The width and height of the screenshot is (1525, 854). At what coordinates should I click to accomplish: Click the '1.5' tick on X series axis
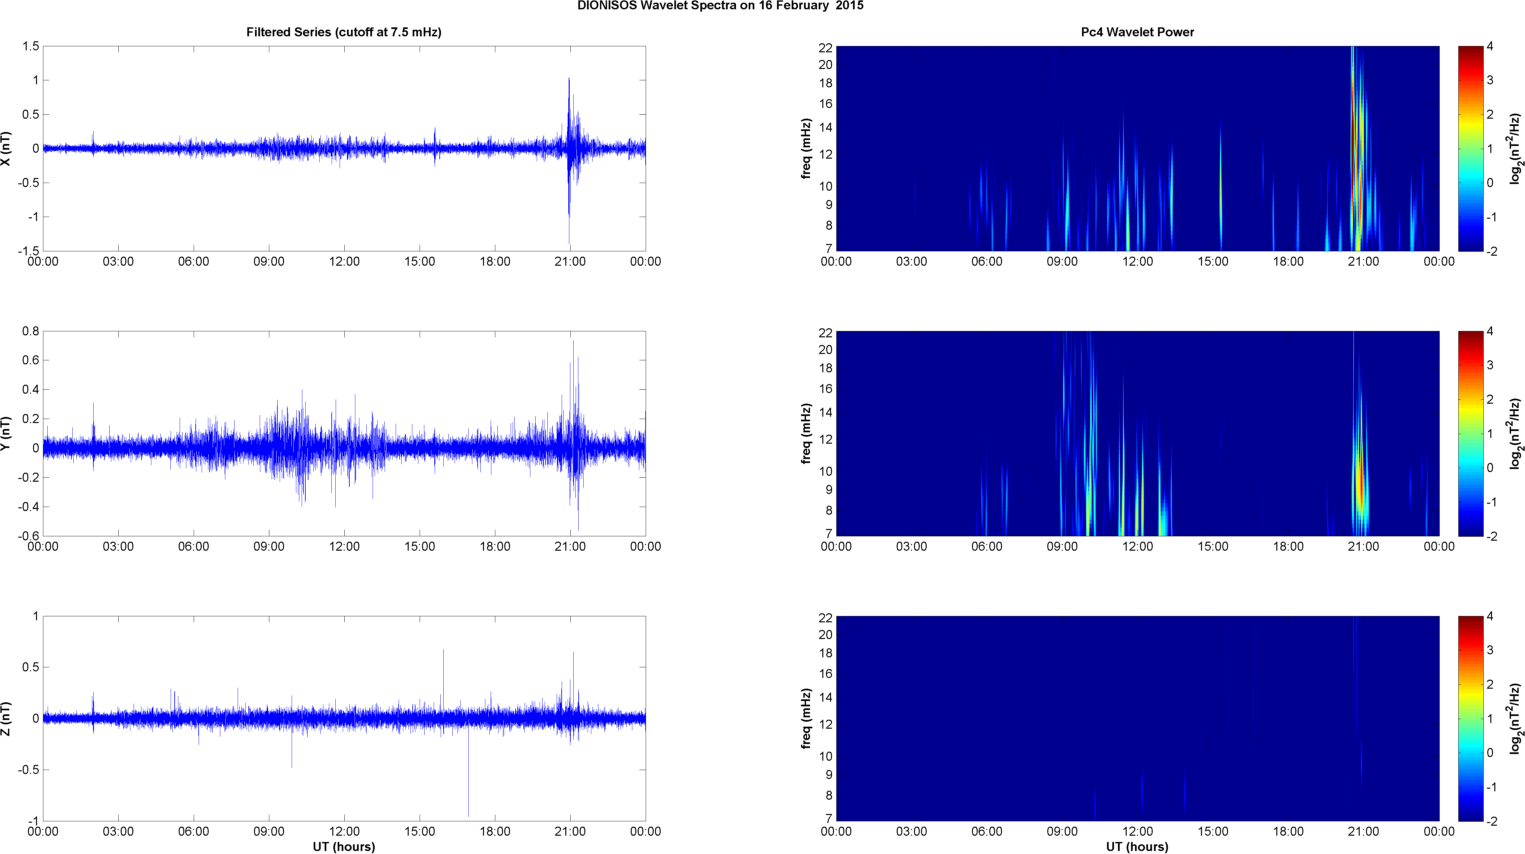[31, 46]
